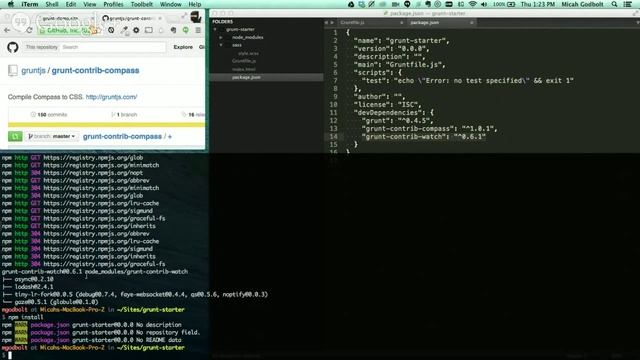640x360 pixels.
Task: Click the Wi-Fi status icon
Action: tap(473, 4)
